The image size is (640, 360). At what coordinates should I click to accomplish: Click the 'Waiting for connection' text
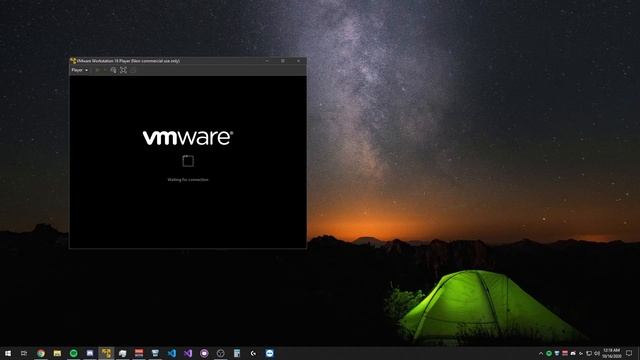click(x=188, y=180)
